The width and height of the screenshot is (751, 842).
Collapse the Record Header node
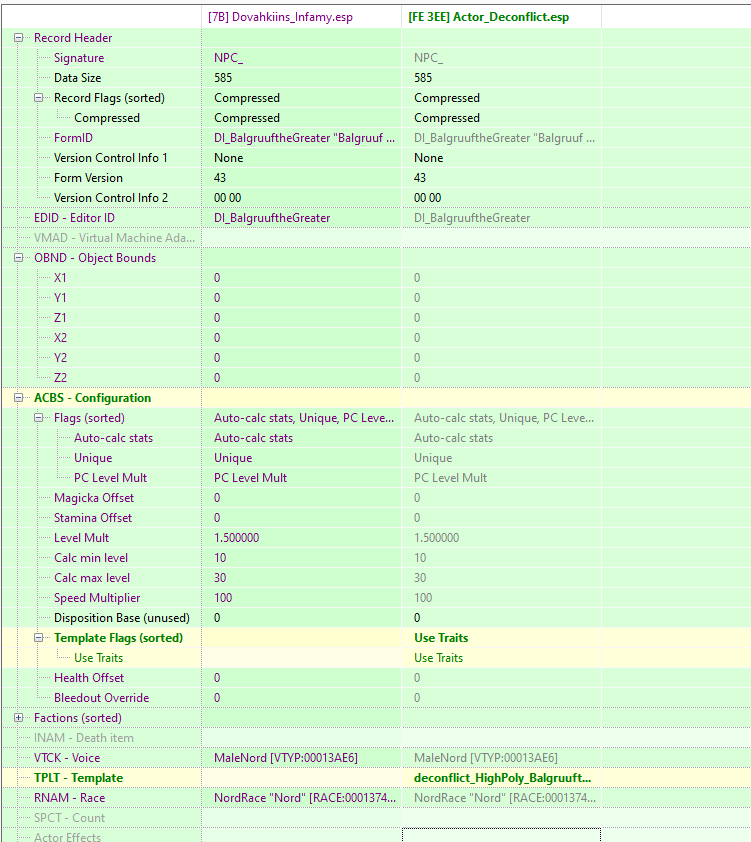coord(19,38)
